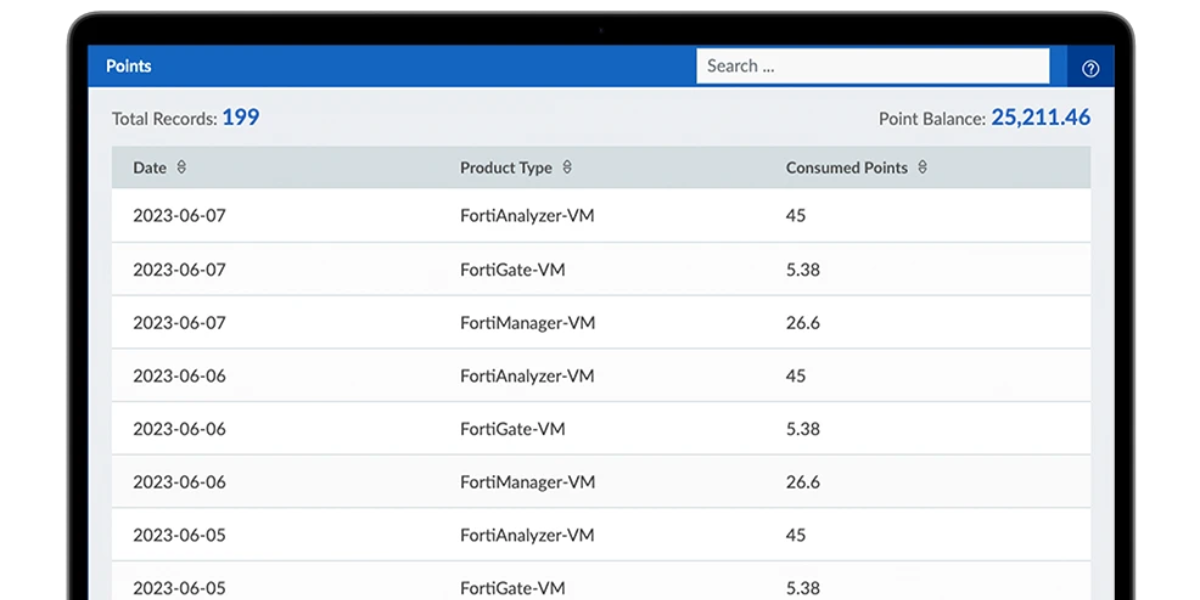Select 26.6 points in 2023-06-07 row
1200x600 pixels.
point(803,323)
